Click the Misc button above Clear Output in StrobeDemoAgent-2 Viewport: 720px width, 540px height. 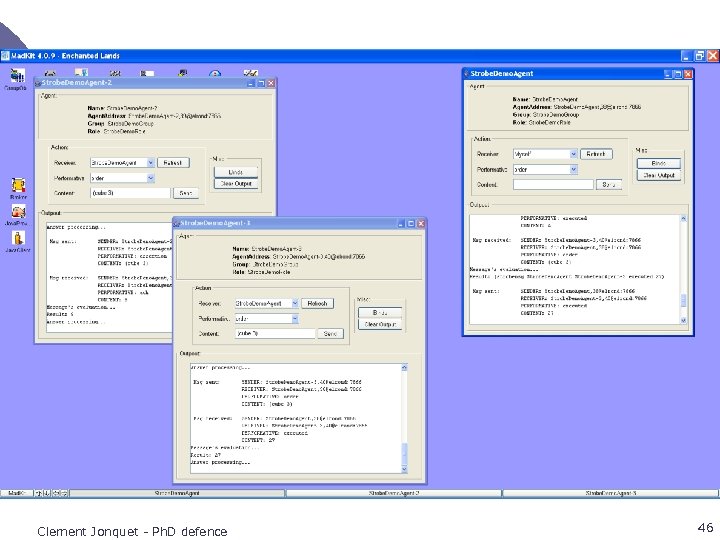(x=236, y=172)
